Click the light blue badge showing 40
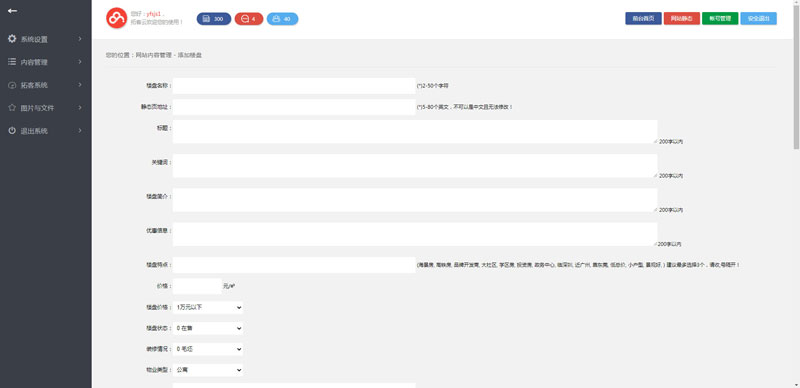 [x=283, y=19]
